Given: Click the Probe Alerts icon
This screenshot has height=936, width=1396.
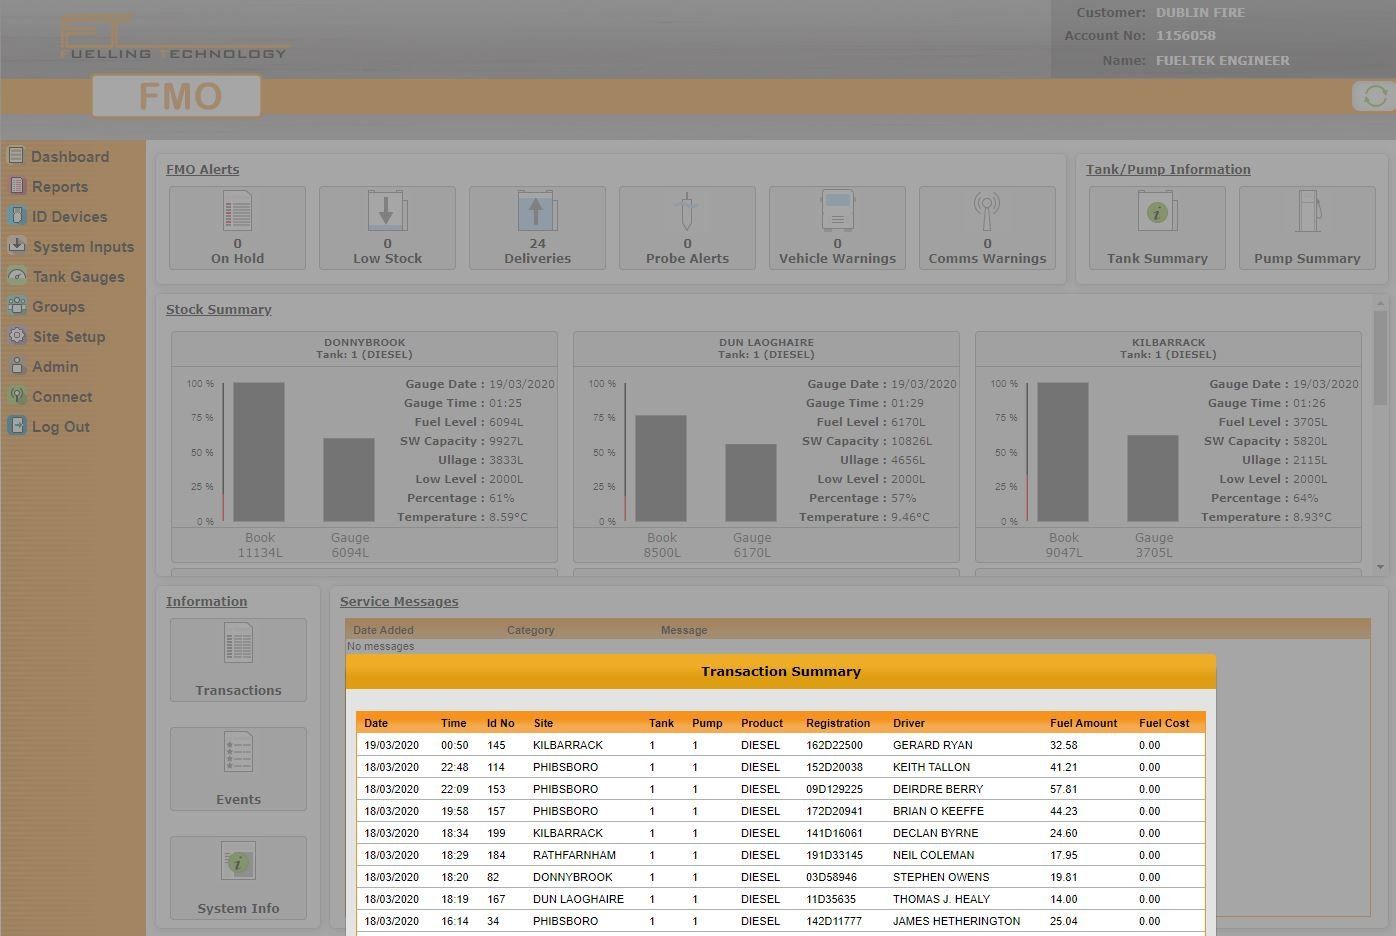Looking at the screenshot, I should point(687,211).
